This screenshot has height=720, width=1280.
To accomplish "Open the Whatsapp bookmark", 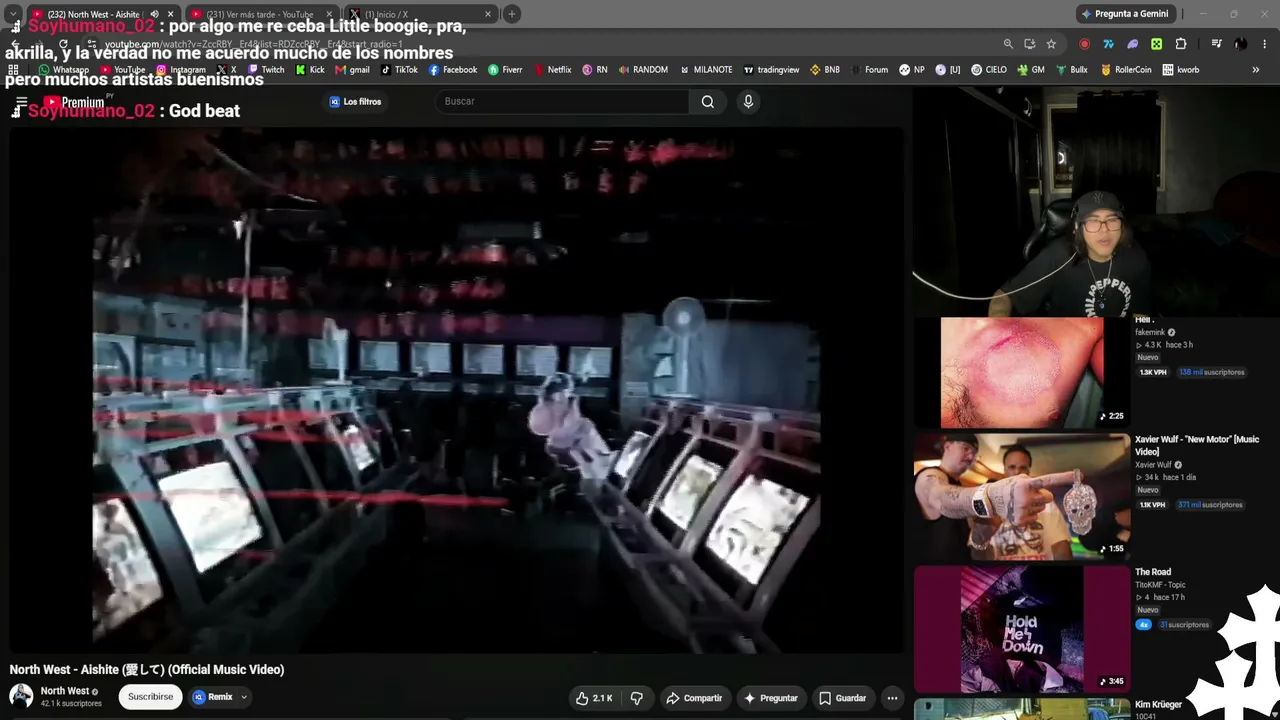I will pos(63,70).
